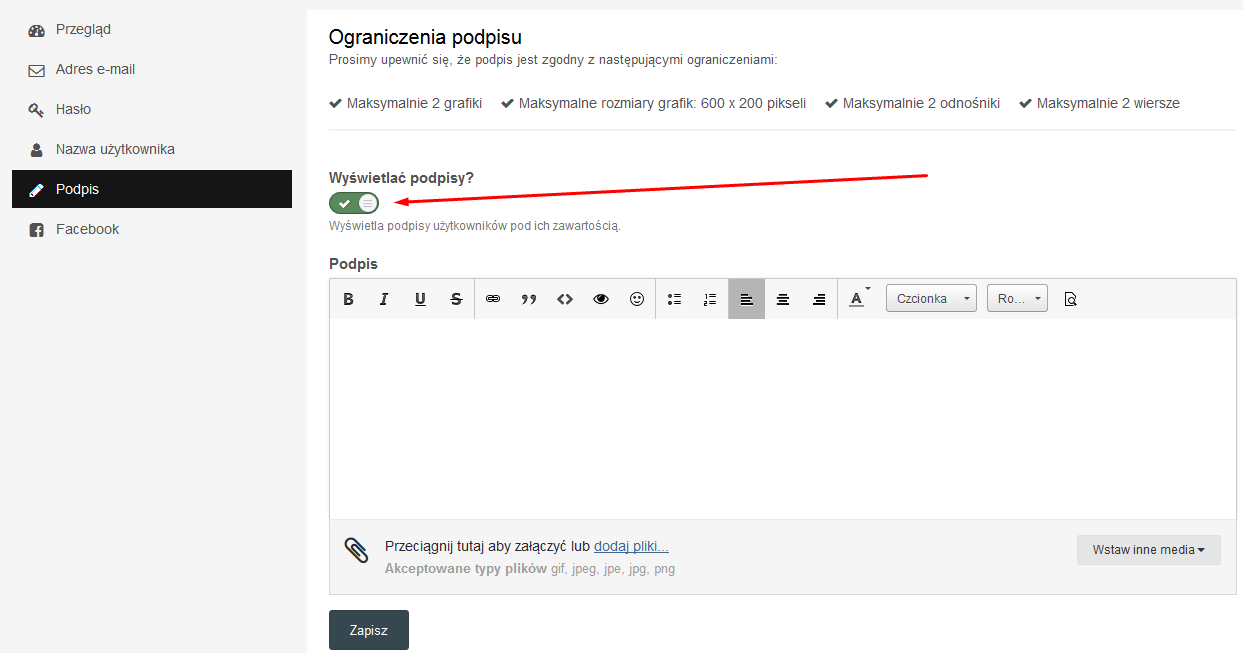Open the Adres e-mail section

point(95,69)
